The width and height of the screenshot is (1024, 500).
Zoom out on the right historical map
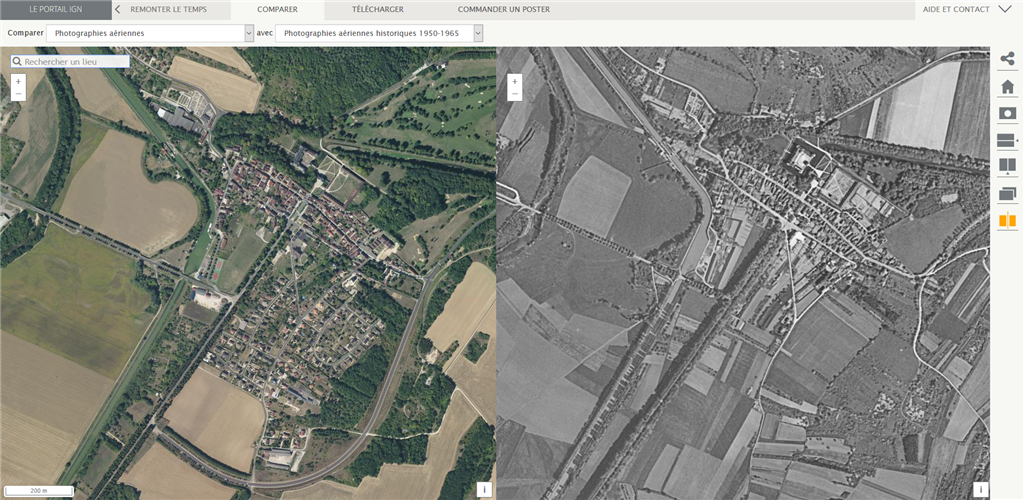515,95
